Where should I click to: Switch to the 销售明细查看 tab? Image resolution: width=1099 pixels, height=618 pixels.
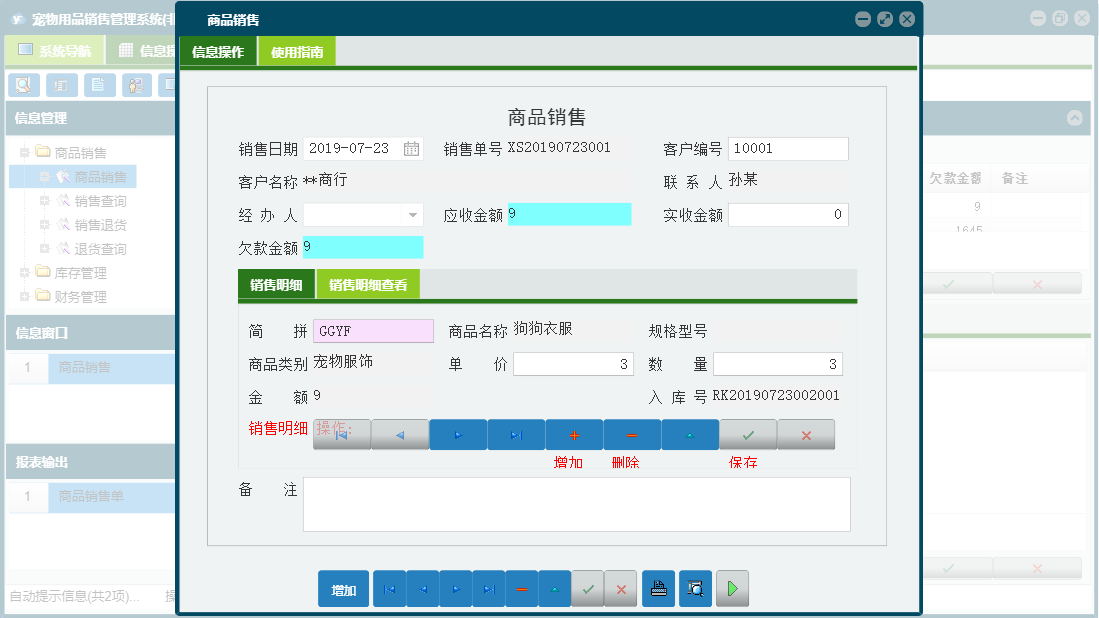click(366, 284)
